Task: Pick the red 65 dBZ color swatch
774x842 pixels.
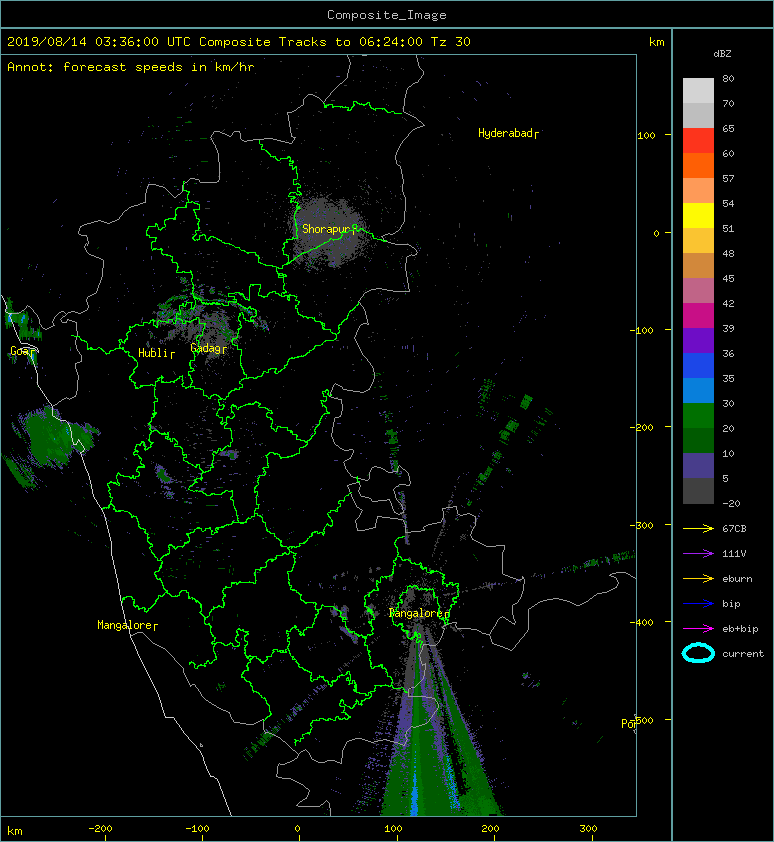Action: click(698, 141)
